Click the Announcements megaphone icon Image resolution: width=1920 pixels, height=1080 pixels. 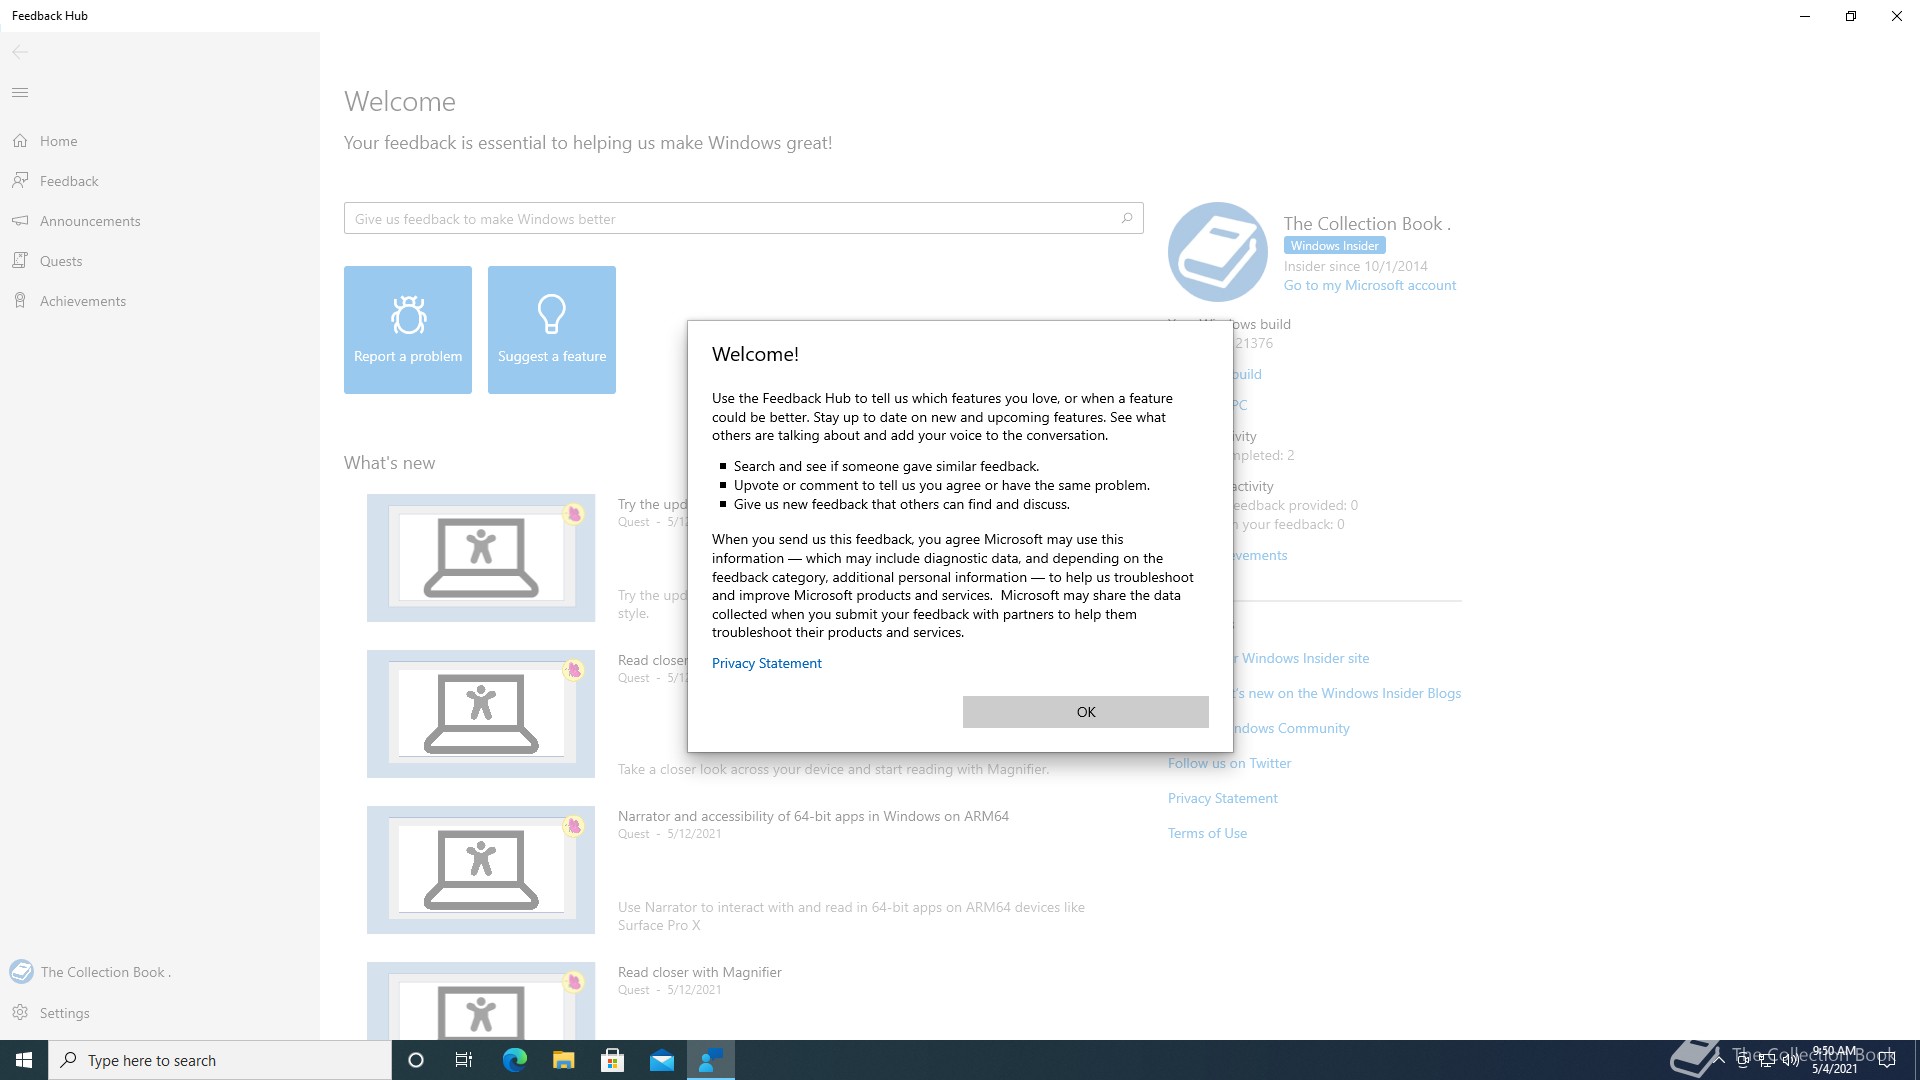20,221
